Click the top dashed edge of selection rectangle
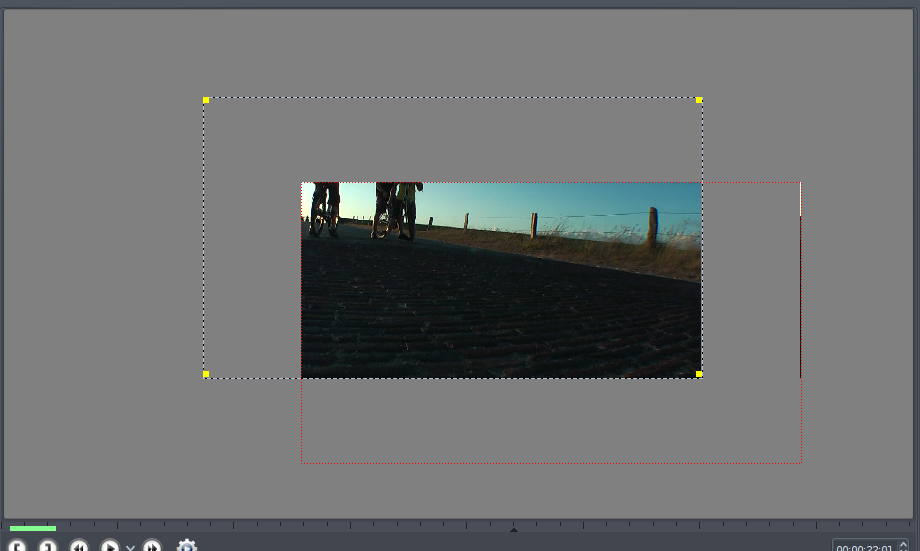This screenshot has height=551, width=920. 450,98
